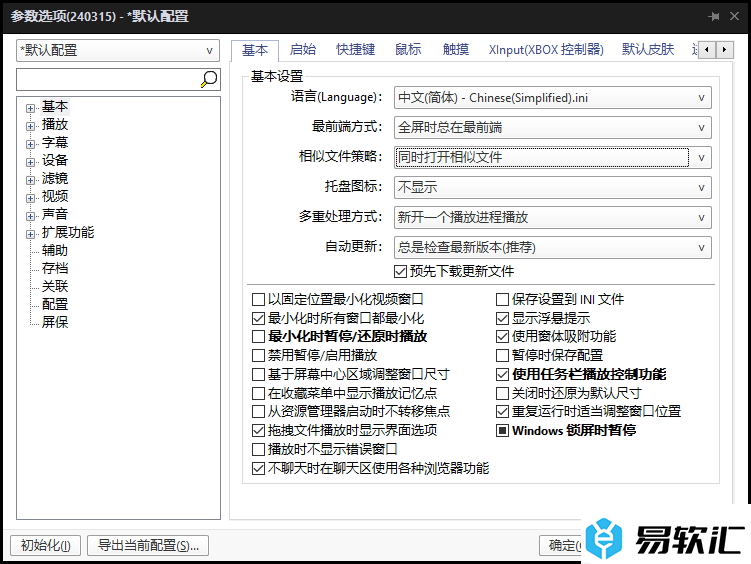Switch to the 快捷键 tab
This screenshot has height=564, width=751.
tap(355, 50)
